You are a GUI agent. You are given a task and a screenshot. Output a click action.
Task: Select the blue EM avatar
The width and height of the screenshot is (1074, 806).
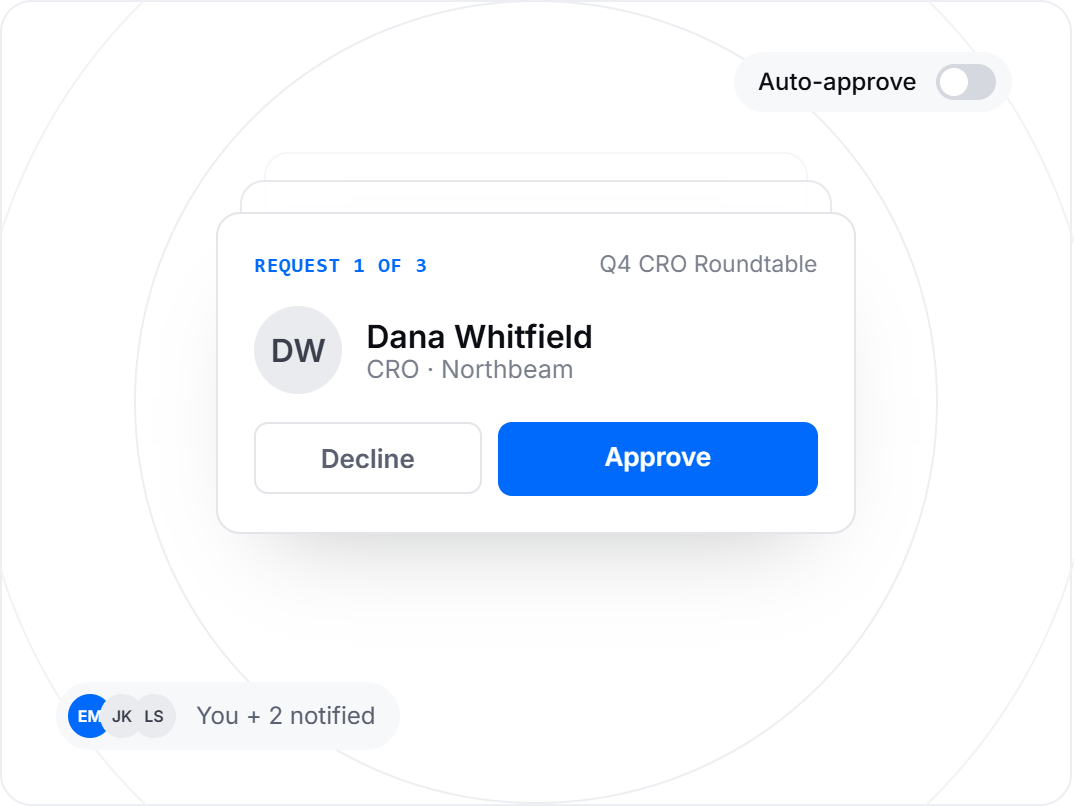click(x=88, y=716)
